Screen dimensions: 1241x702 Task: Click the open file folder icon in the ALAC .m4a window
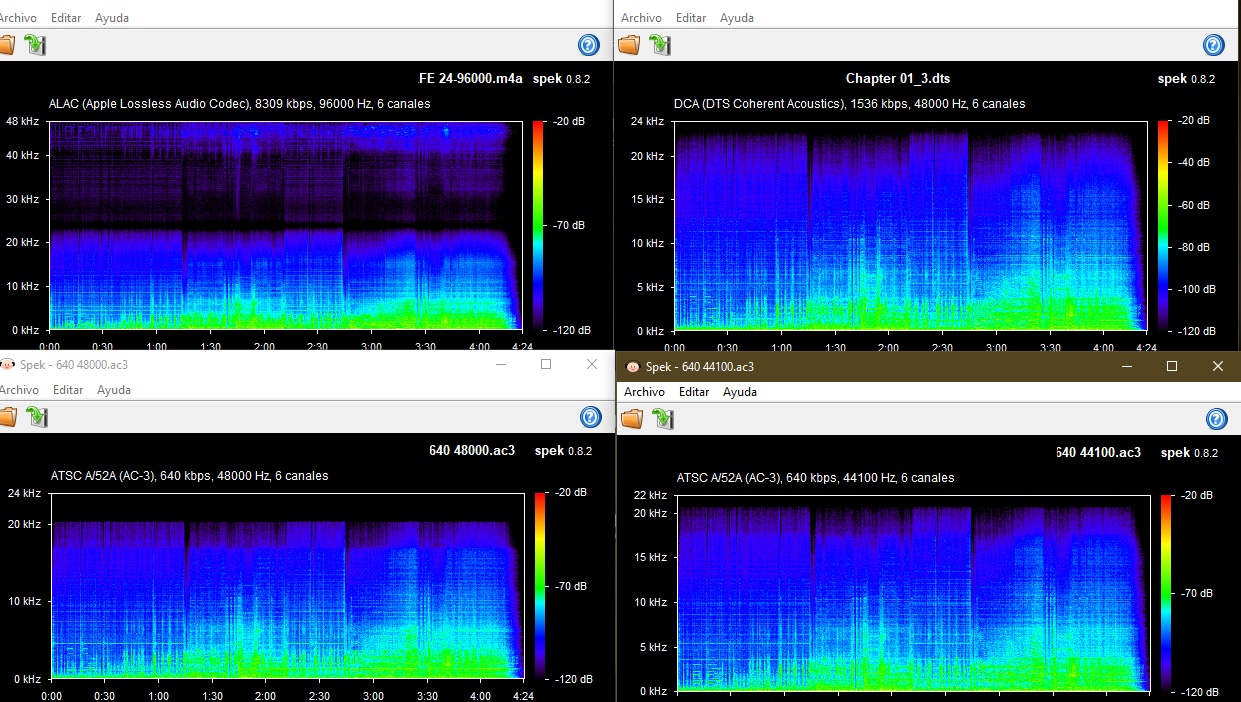(x=6, y=44)
